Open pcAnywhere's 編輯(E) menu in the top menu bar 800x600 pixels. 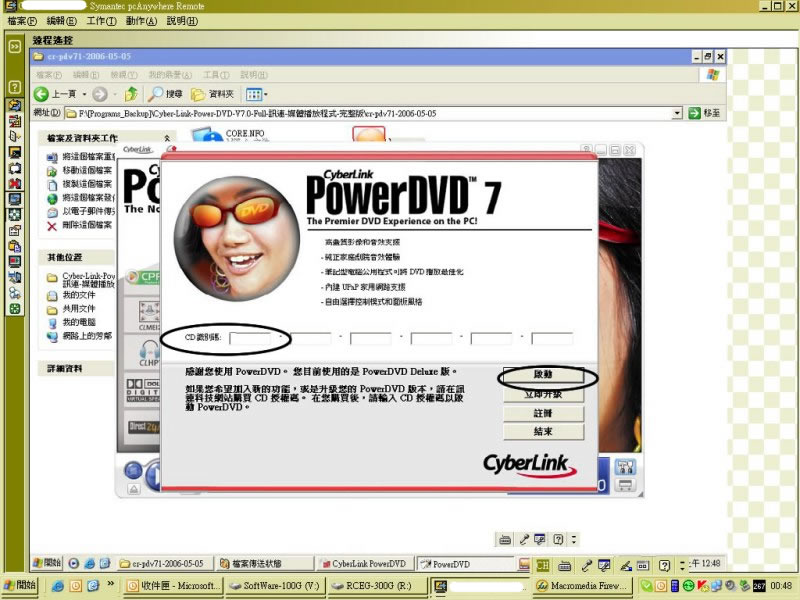(x=61, y=21)
